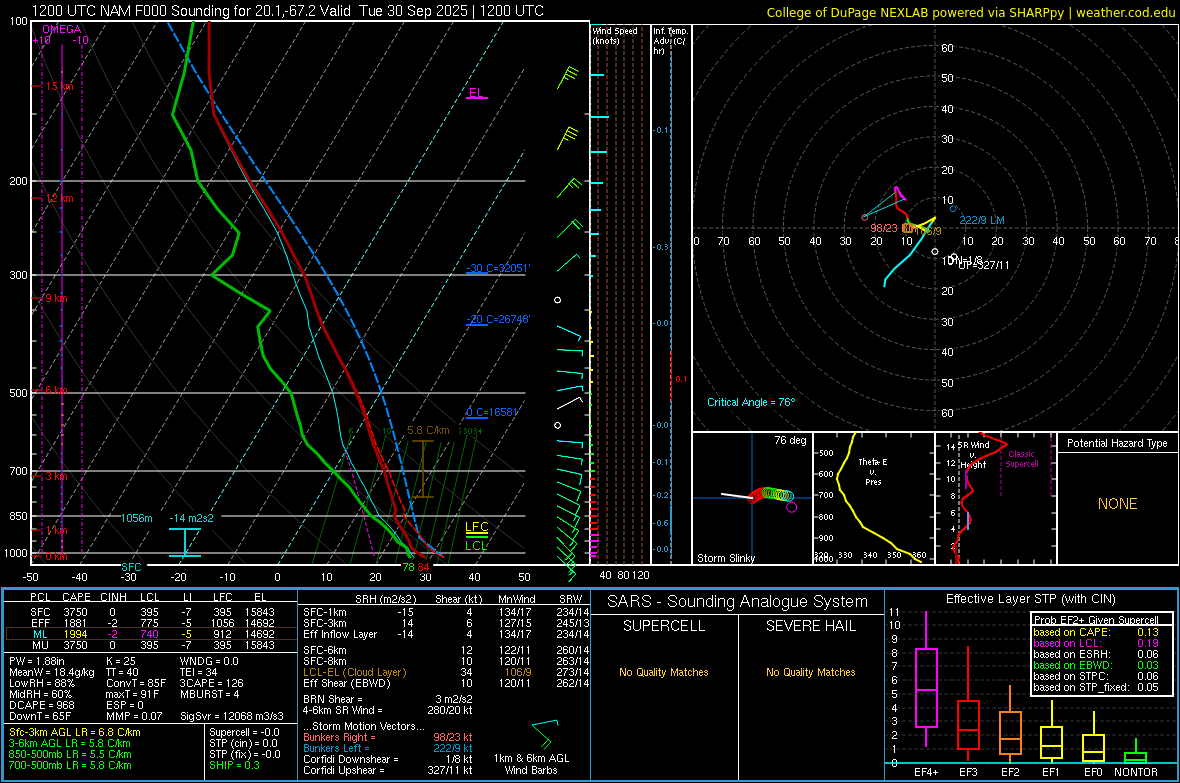Screen dimensions: 1180x783
Task: Click the 'Effective Layer STP (with CIN)' title
Action: [1030, 599]
